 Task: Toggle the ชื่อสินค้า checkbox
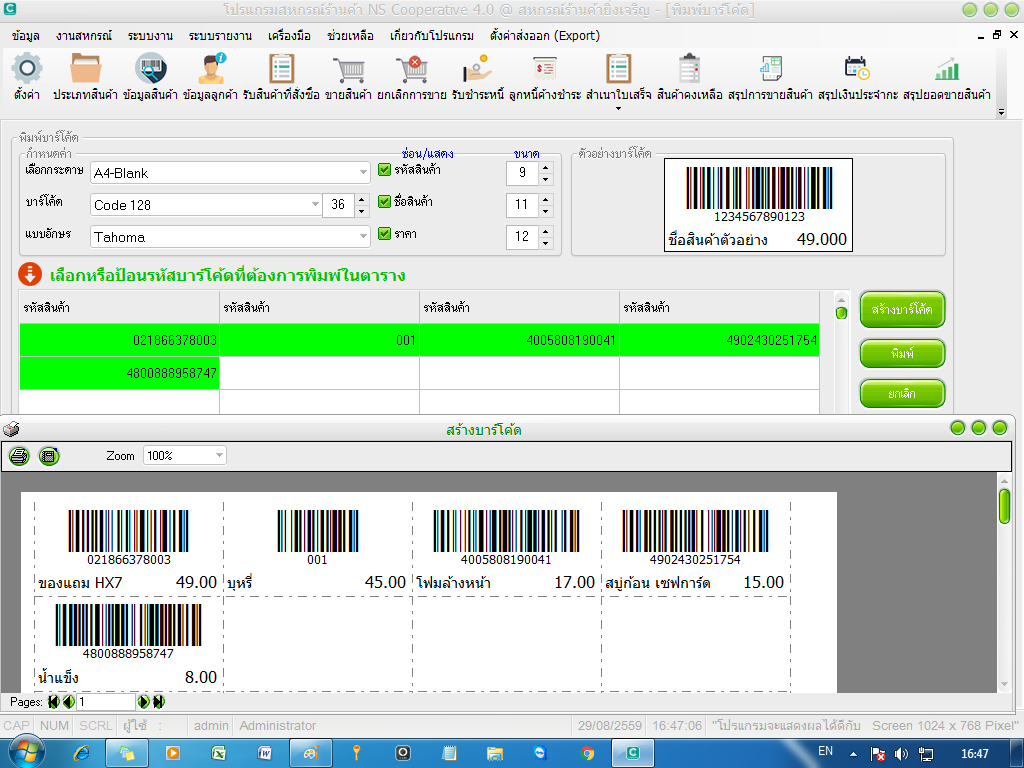(x=385, y=201)
